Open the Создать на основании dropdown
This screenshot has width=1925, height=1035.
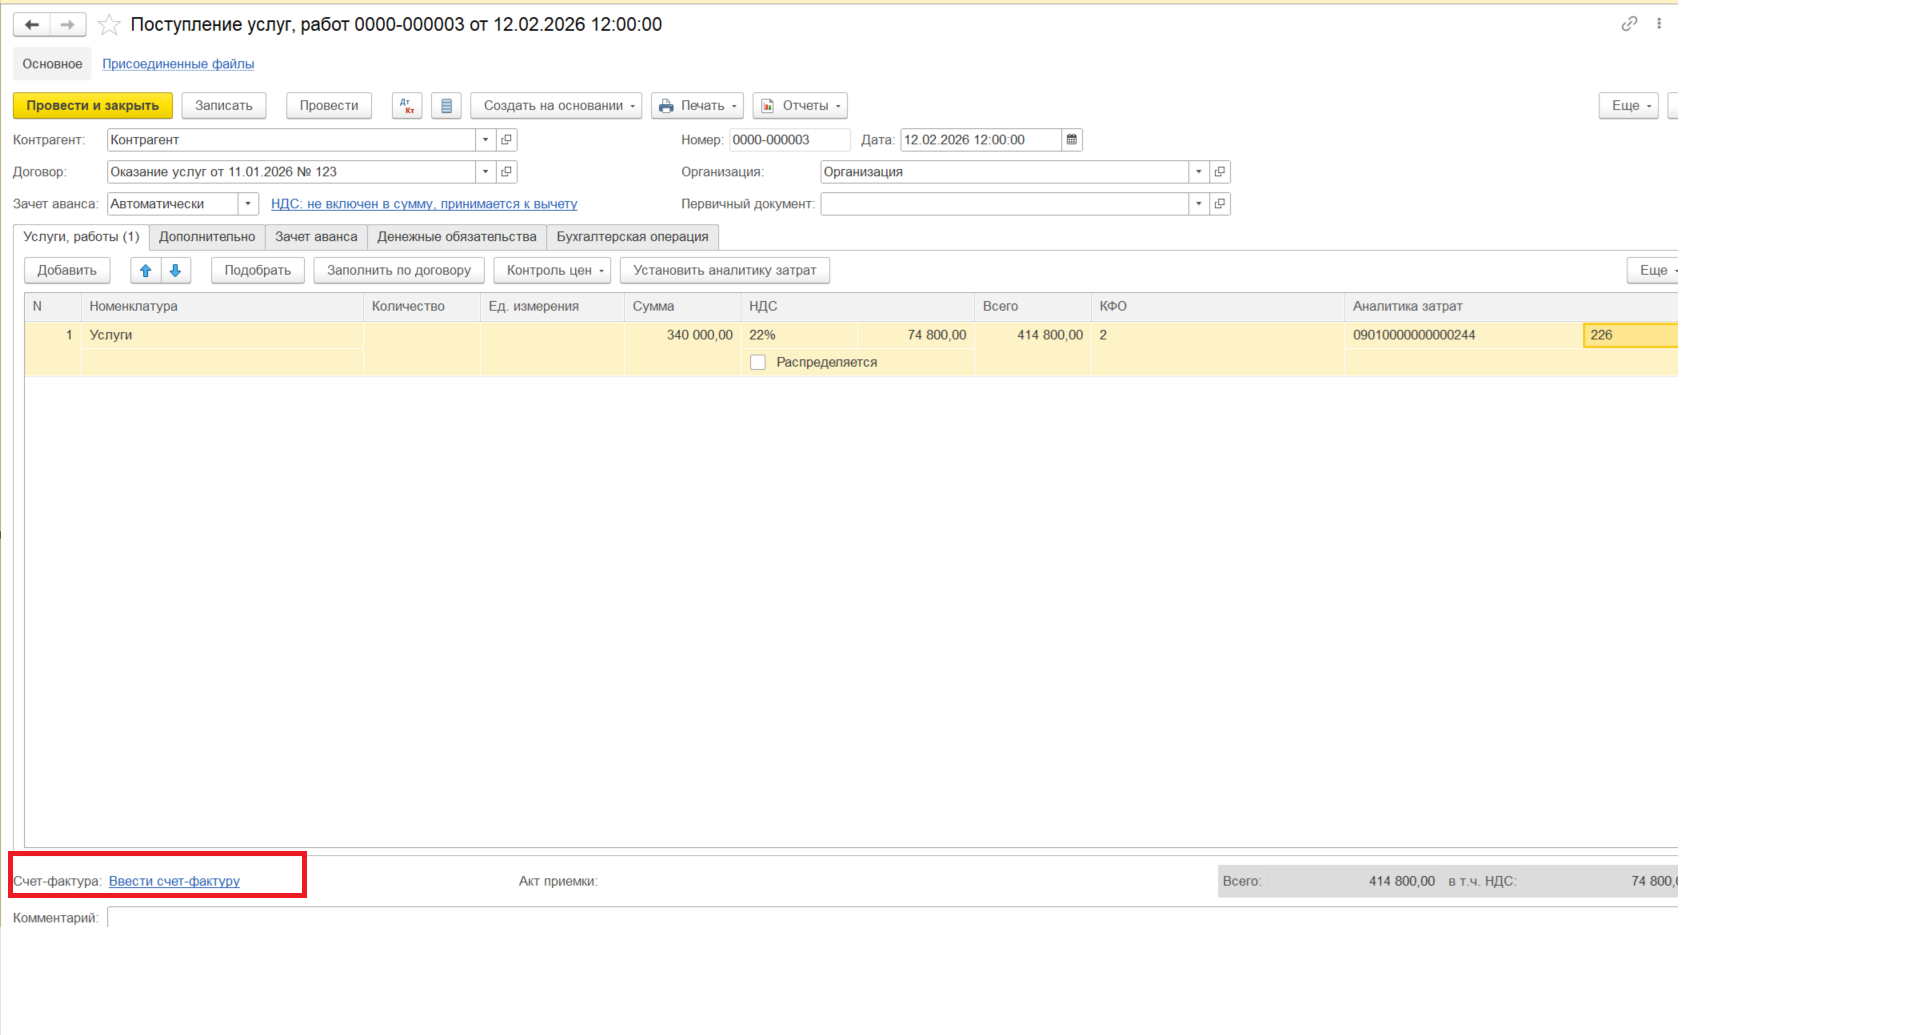click(556, 106)
